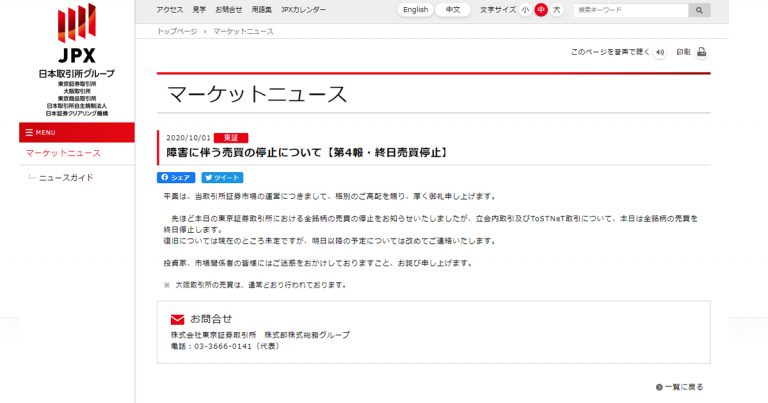Open the アクセス top menu item
Screen dimensions: 768x403
click(x=169, y=10)
